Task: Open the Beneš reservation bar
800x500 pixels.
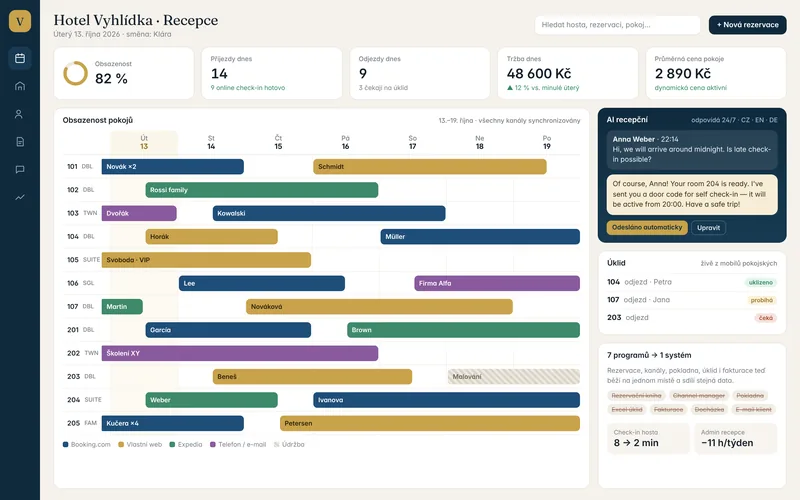Action: tap(312, 377)
